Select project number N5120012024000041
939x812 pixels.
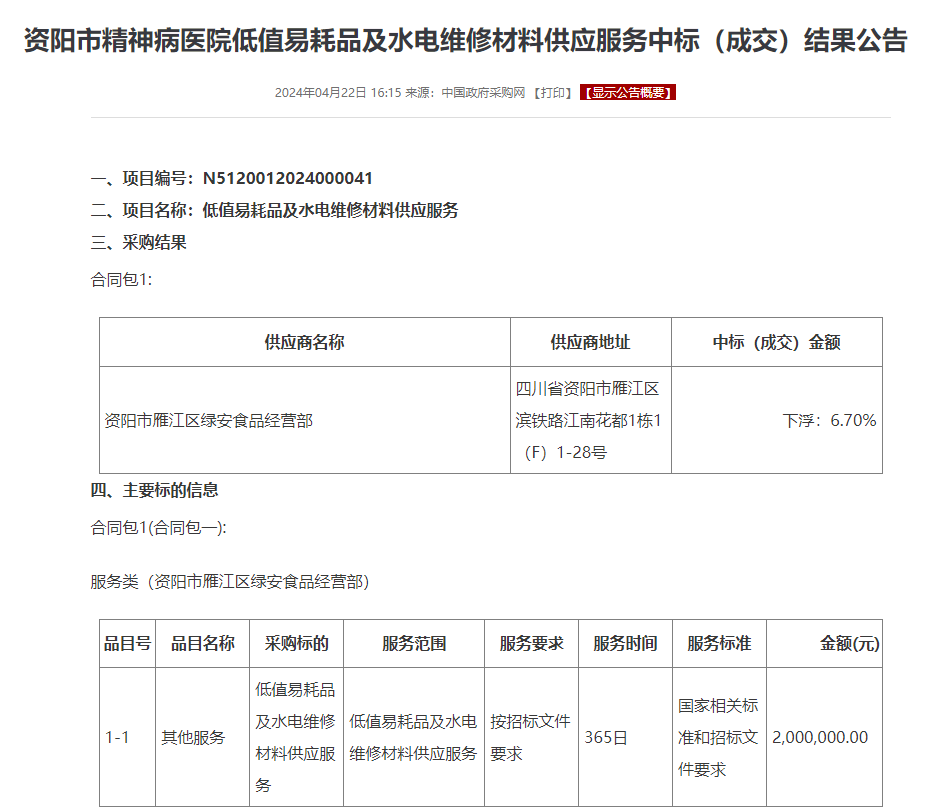pos(287,178)
